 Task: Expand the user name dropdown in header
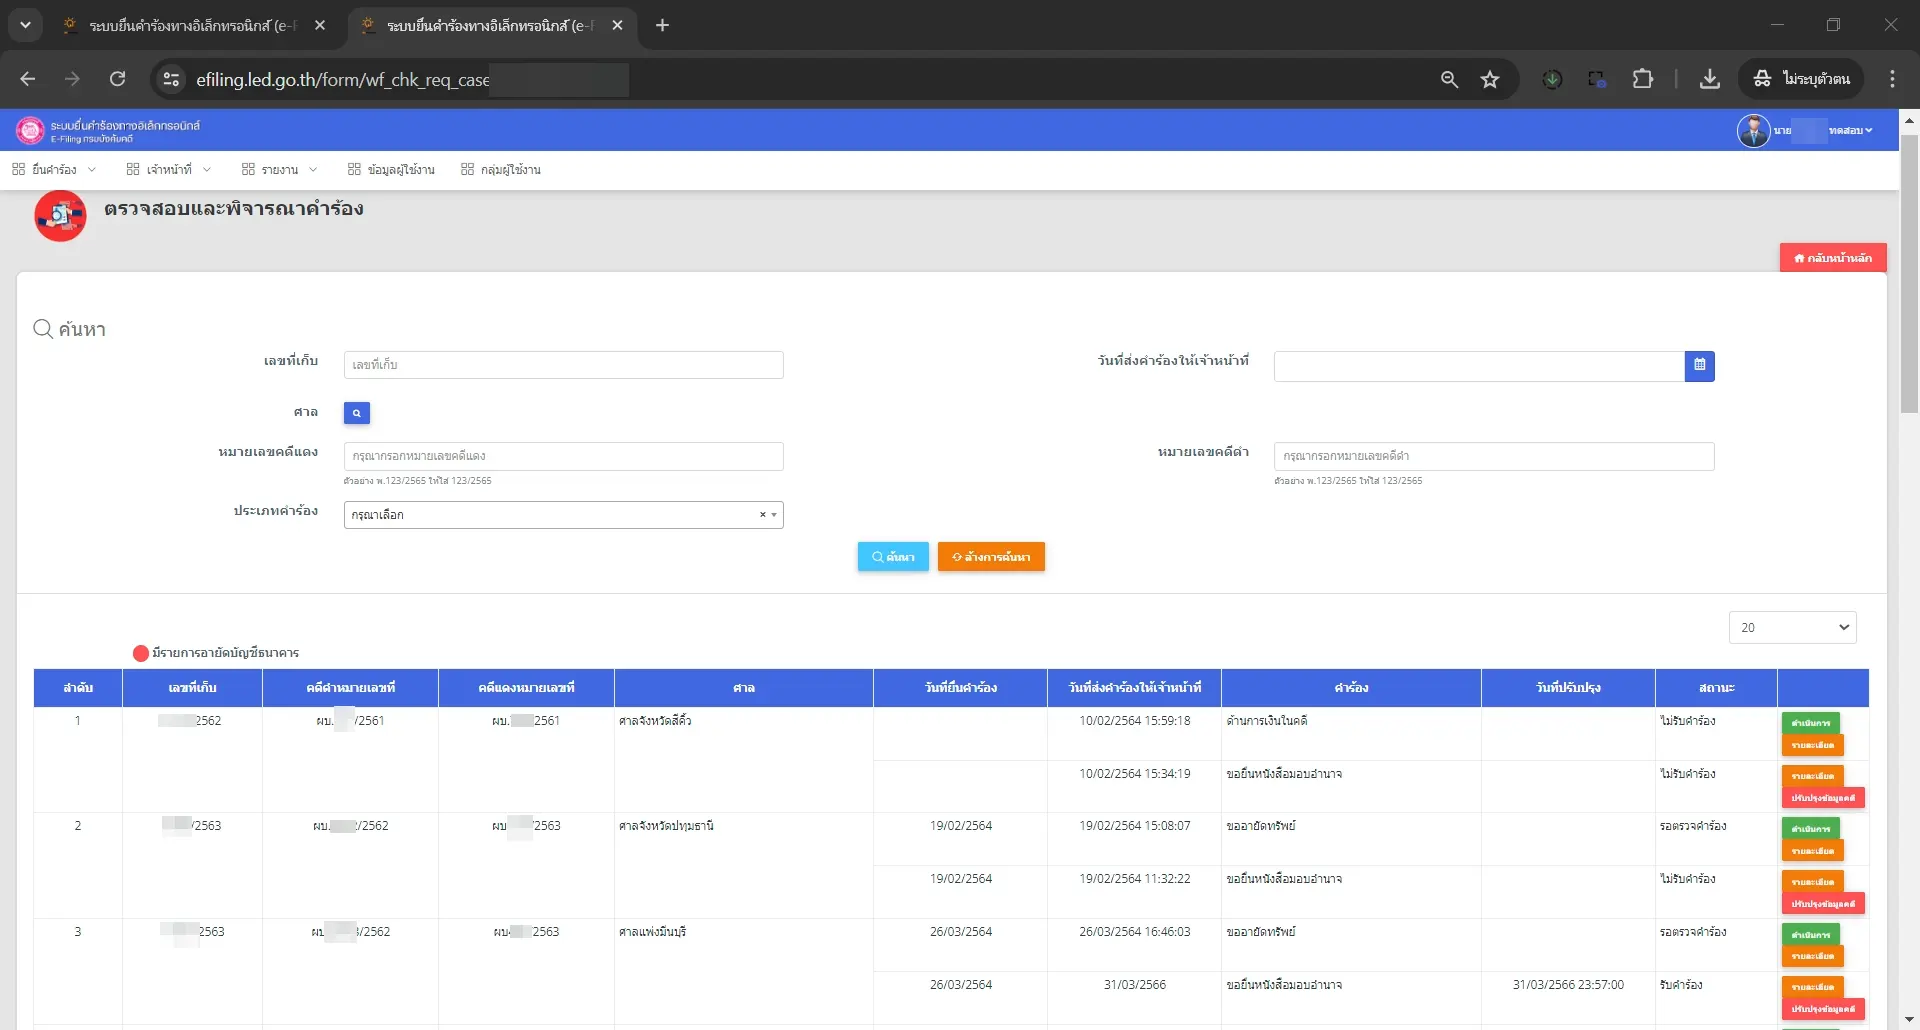point(1850,130)
